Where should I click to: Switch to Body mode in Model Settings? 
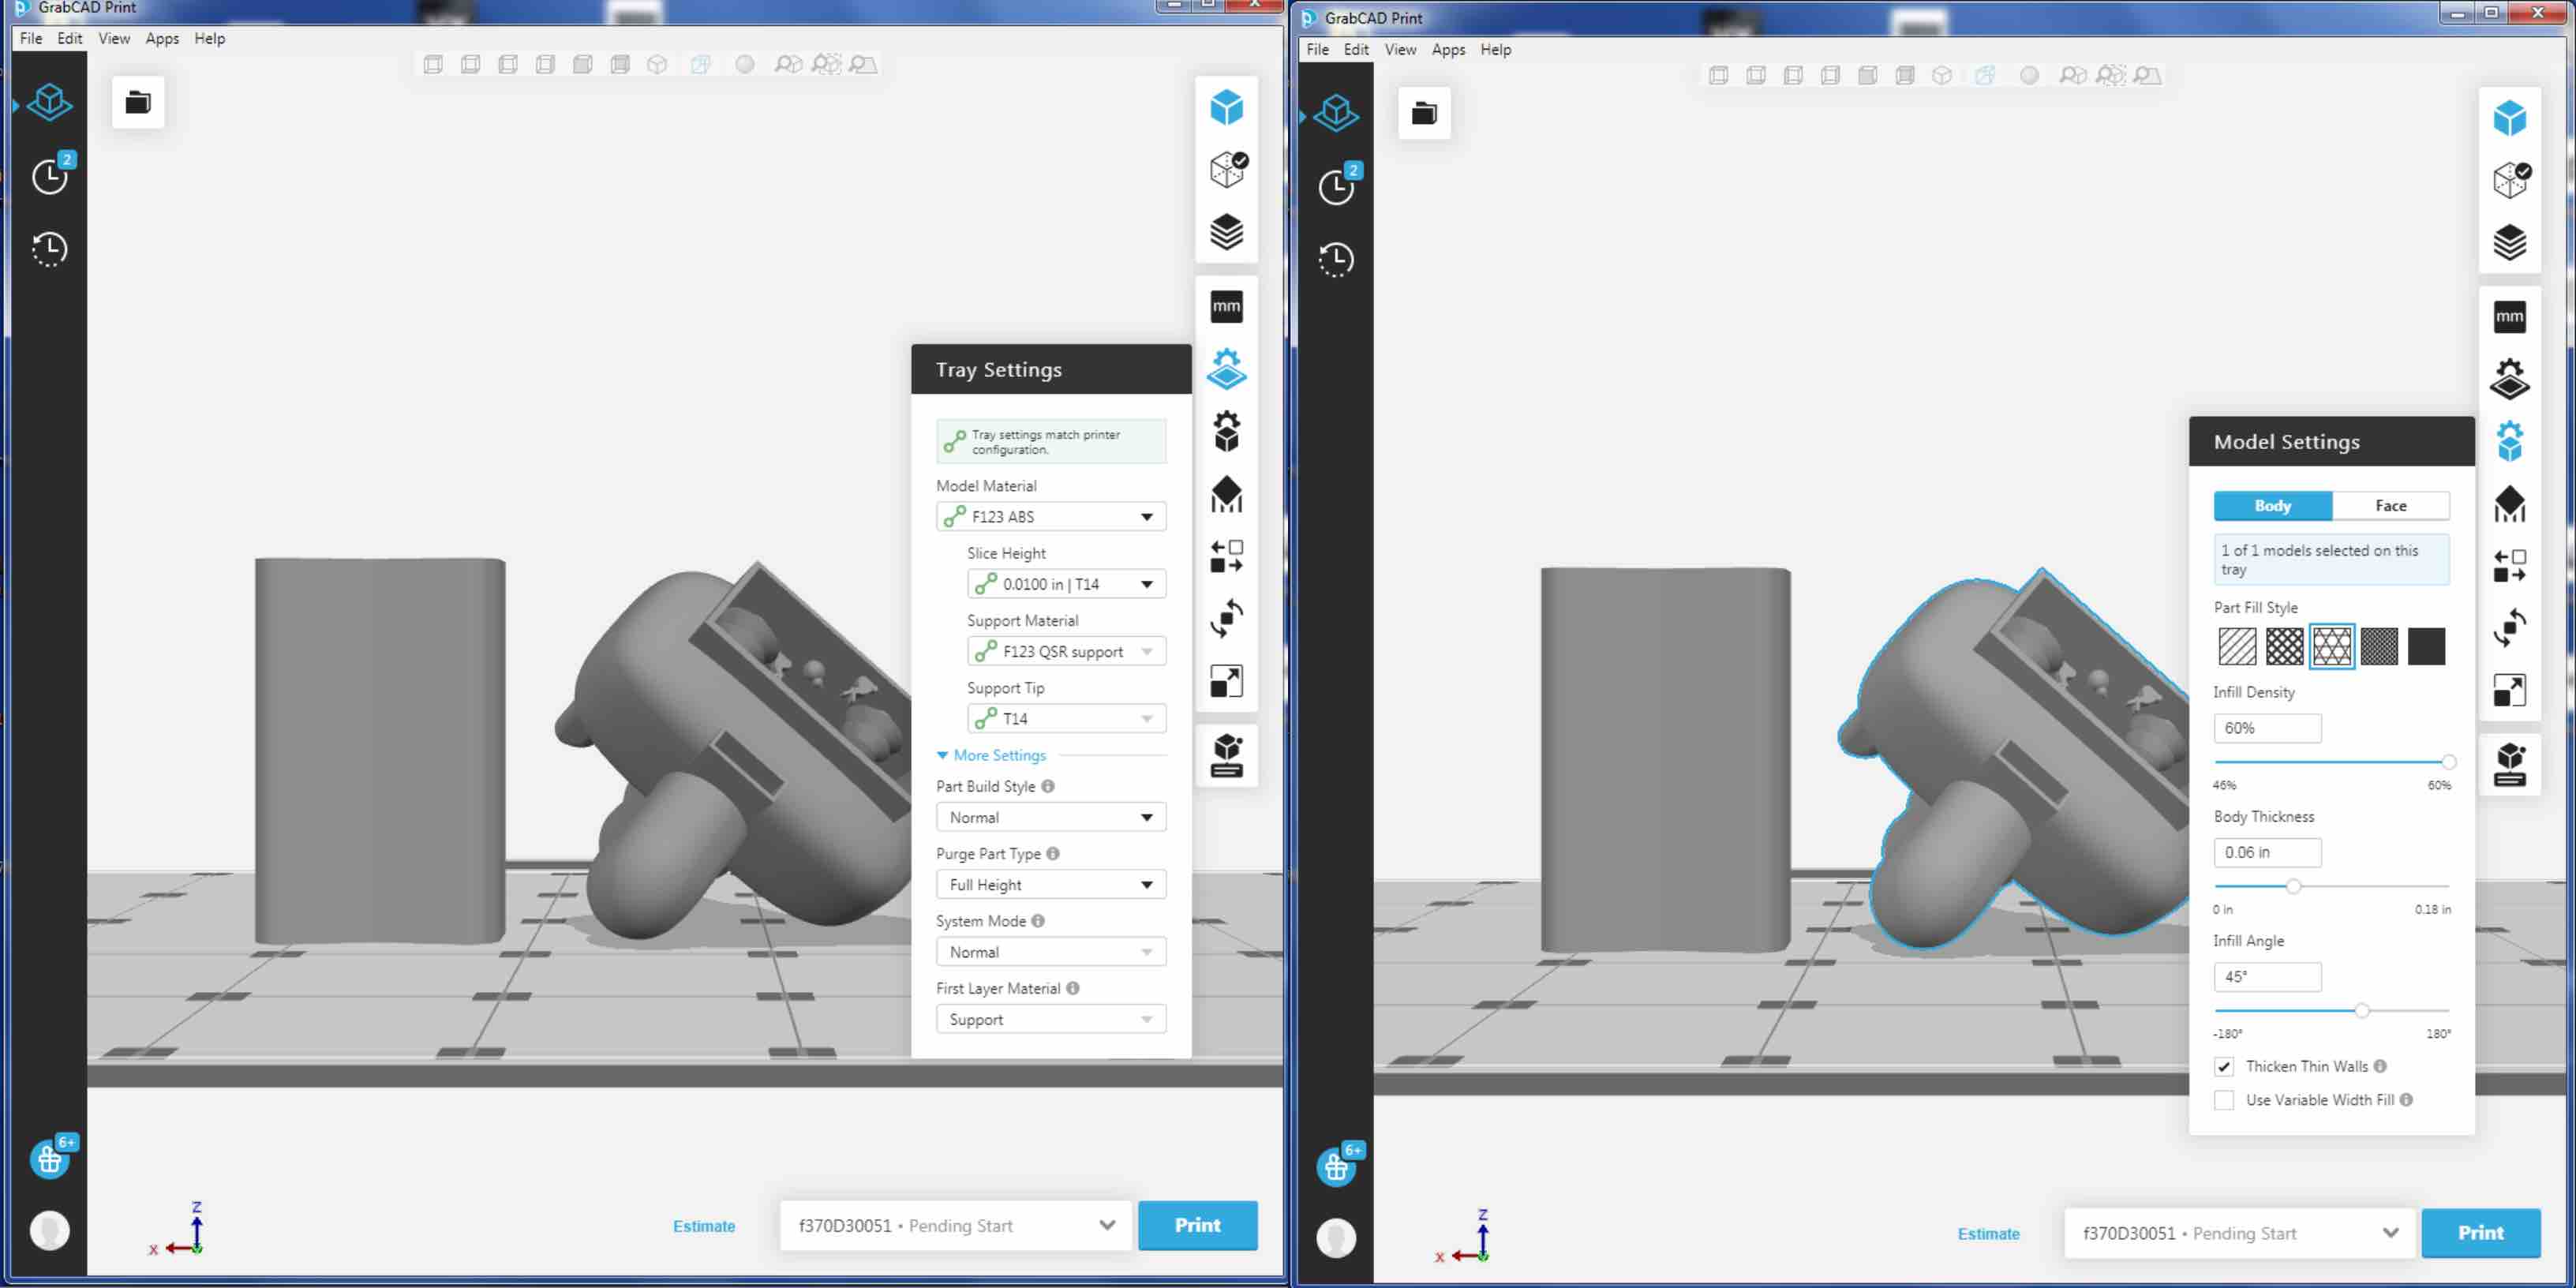(x=2272, y=506)
